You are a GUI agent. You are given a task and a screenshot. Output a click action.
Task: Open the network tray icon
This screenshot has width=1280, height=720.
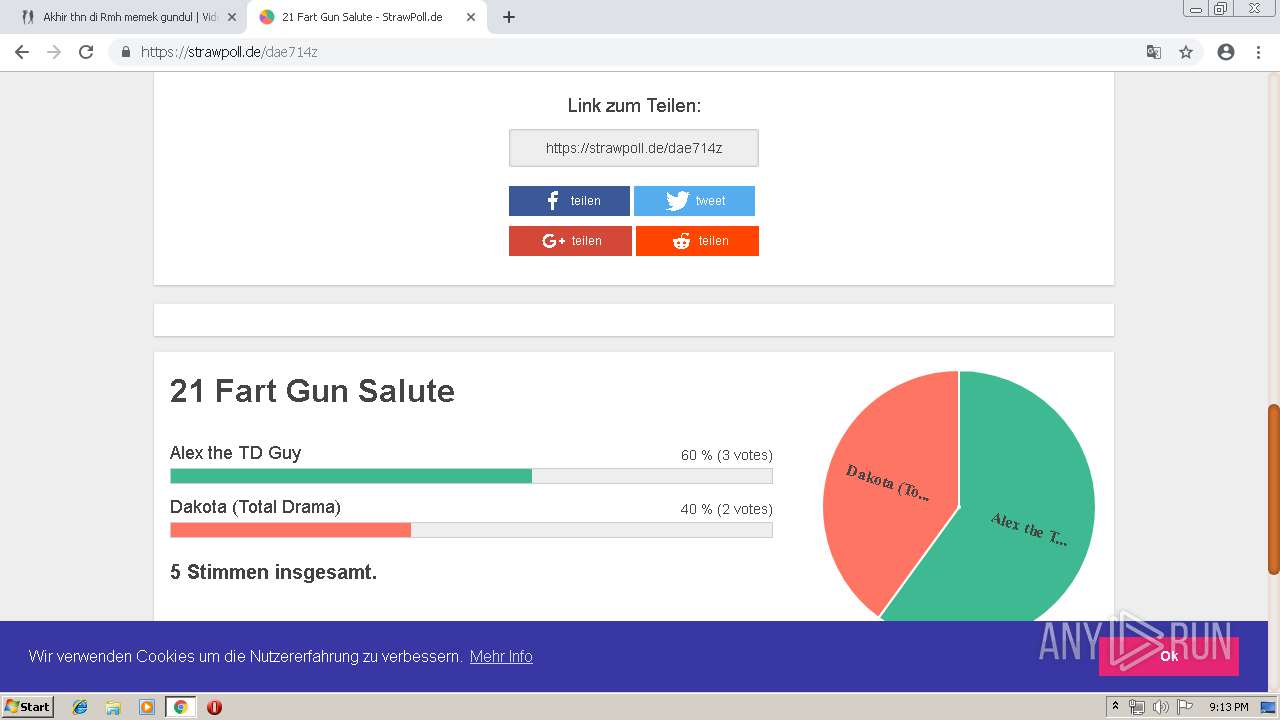[x=1137, y=707]
